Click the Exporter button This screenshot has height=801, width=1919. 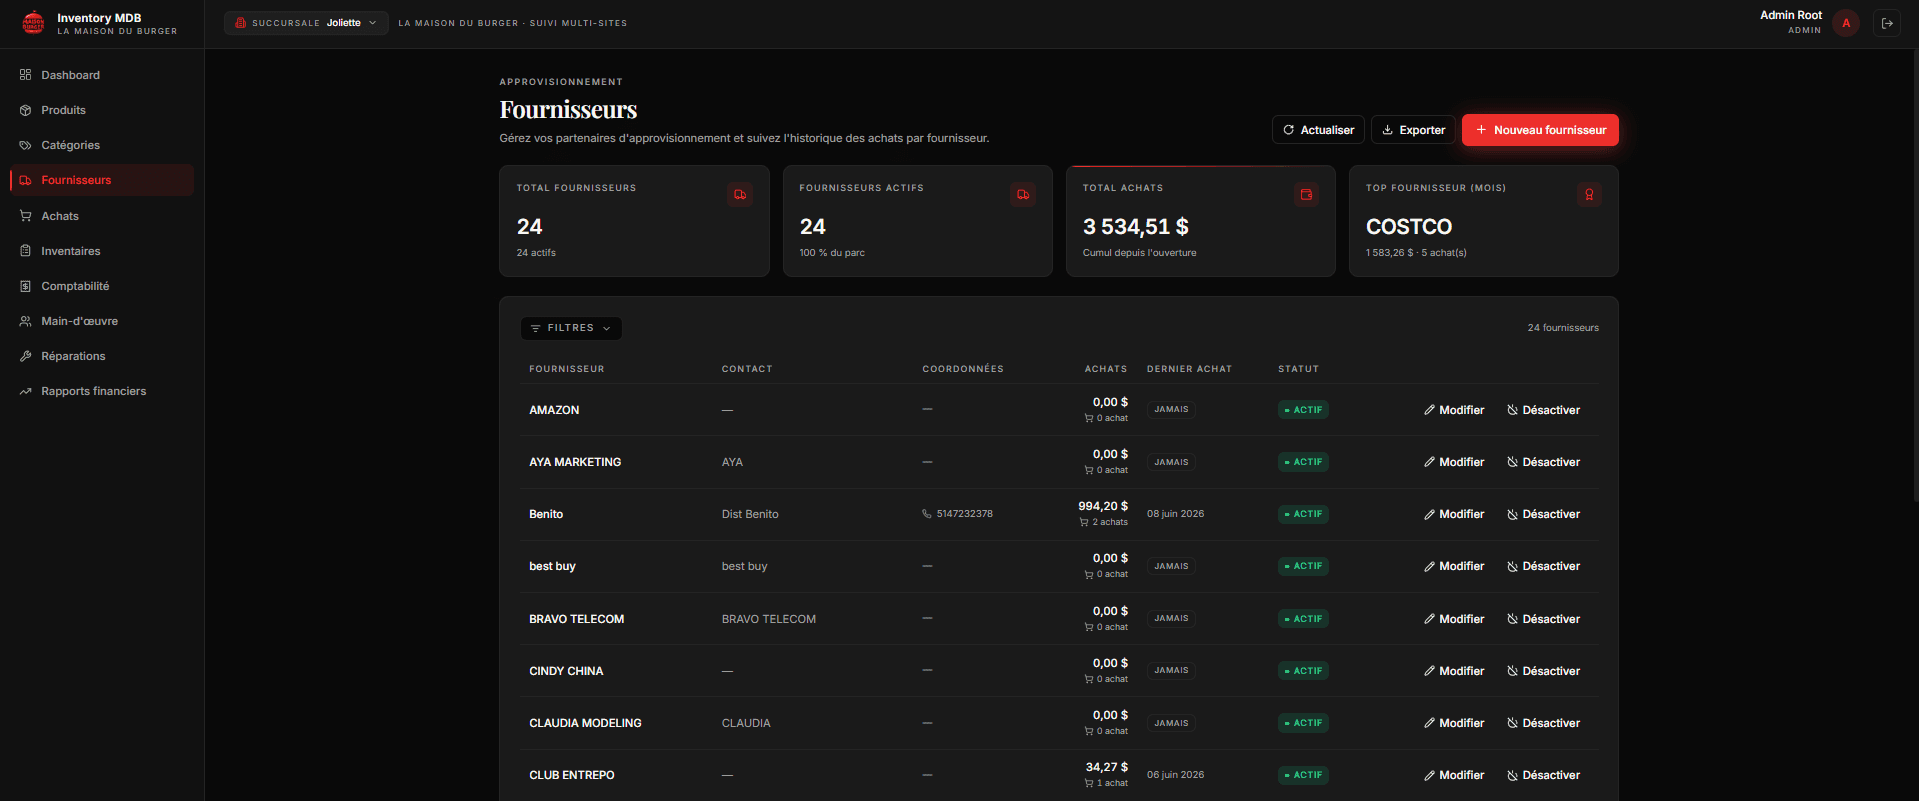pyautogui.click(x=1413, y=130)
